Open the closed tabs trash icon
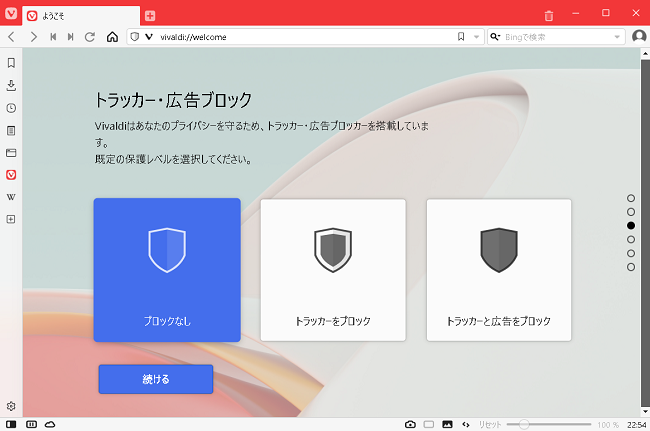 pos(548,16)
